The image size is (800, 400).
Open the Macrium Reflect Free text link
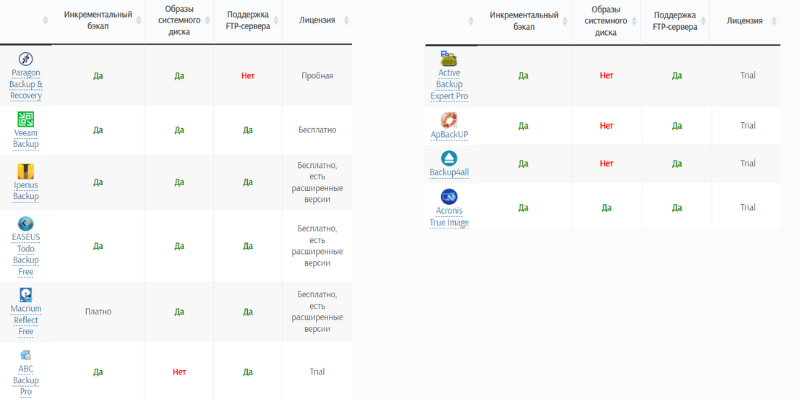coord(26,320)
